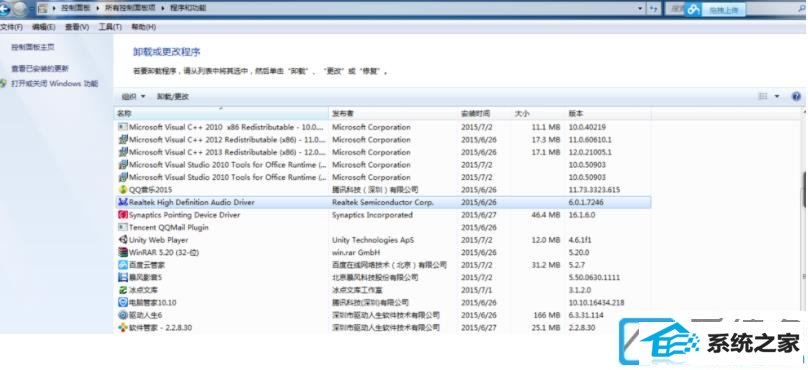Viewport: 808px width, 370px height.
Task: Click the Visual C++ 2012 Redistributable icon
Action: coord(123,140)
